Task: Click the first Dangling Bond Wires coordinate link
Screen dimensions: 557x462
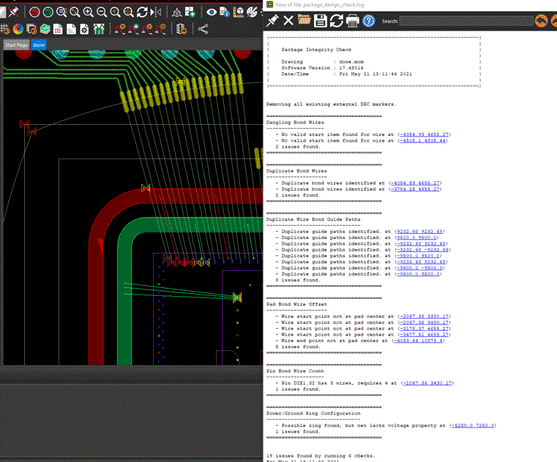Action: (x=424, y=134)
